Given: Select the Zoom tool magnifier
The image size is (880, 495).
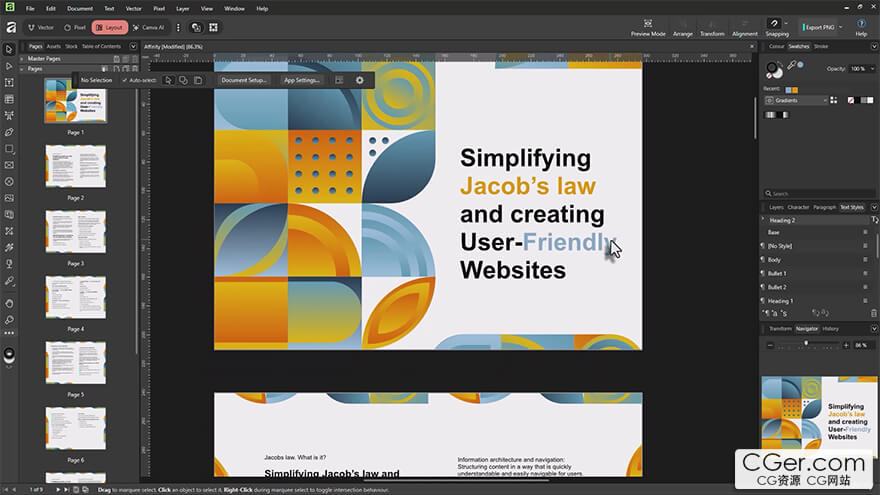Looking at the screenshot, I should pos(9,319).
